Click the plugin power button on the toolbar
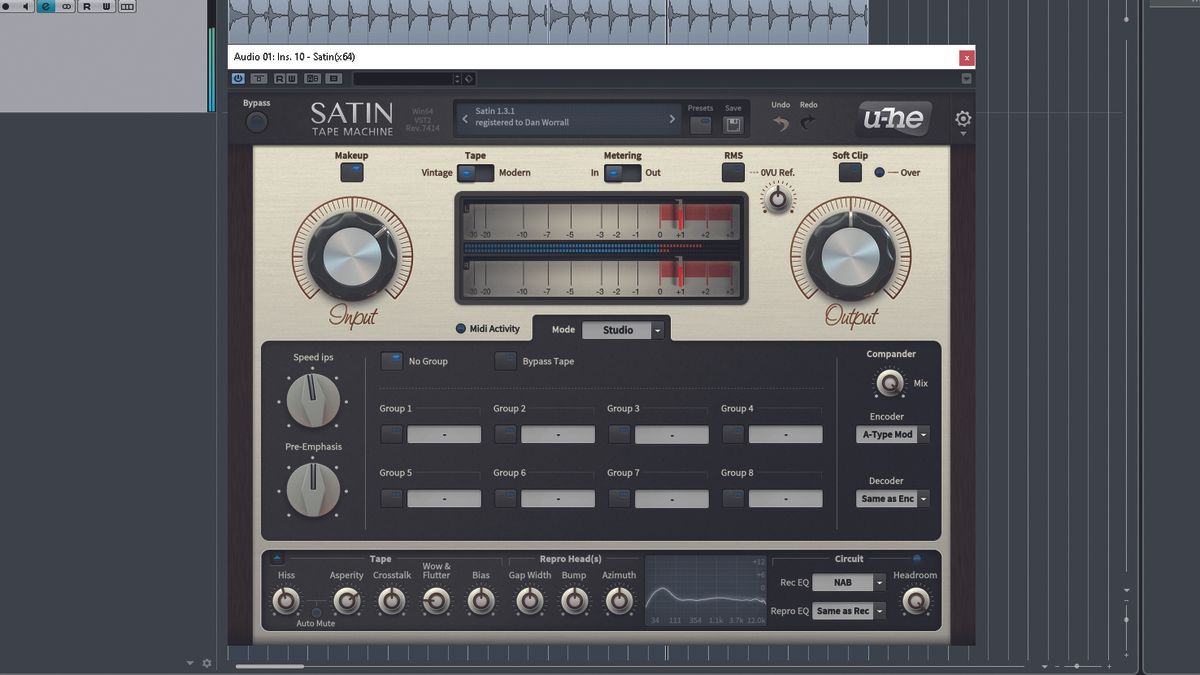The image size is (1200, 675). 237,78
